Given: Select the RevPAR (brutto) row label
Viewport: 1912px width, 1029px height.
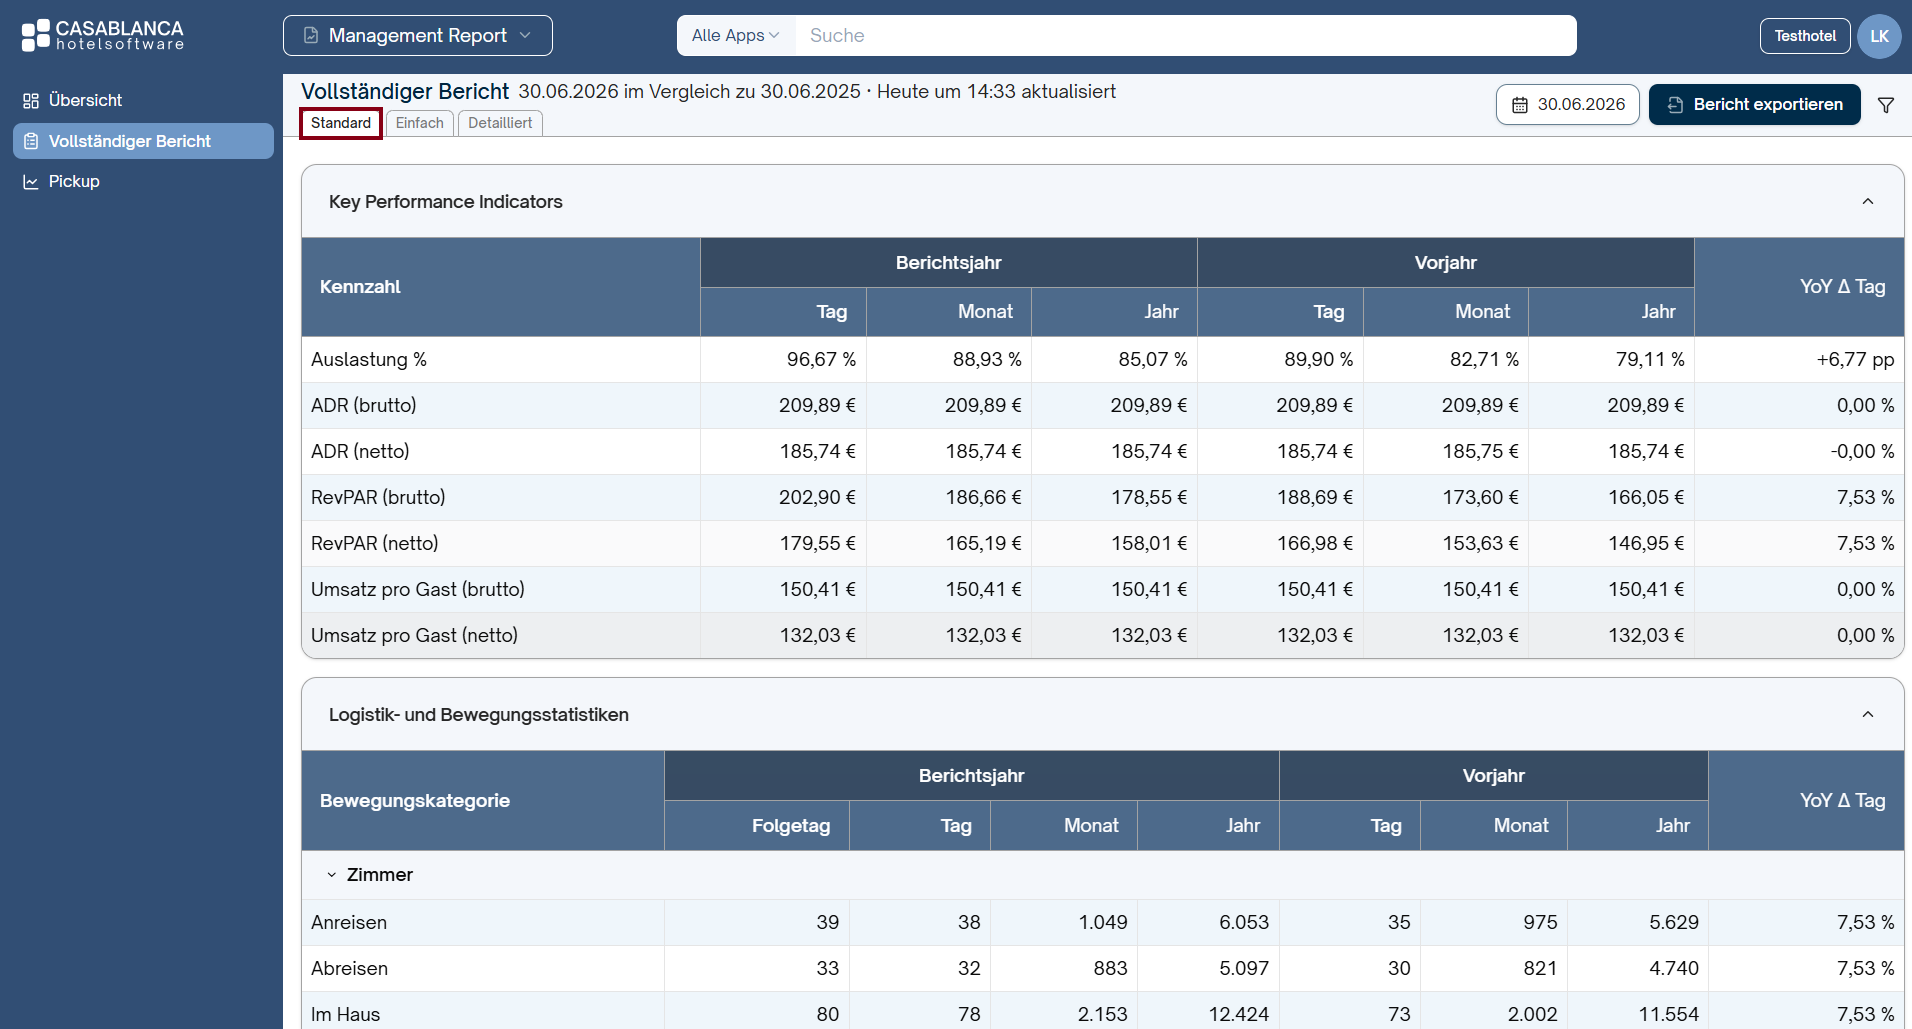Looking at the screenshot, I should [x=378, y=497].
